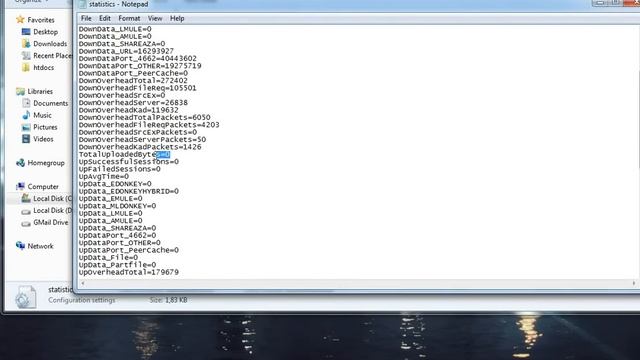Click the line UpAvgTime=0
This screenshot has height=360, width=640.
[x=104, y=176]
